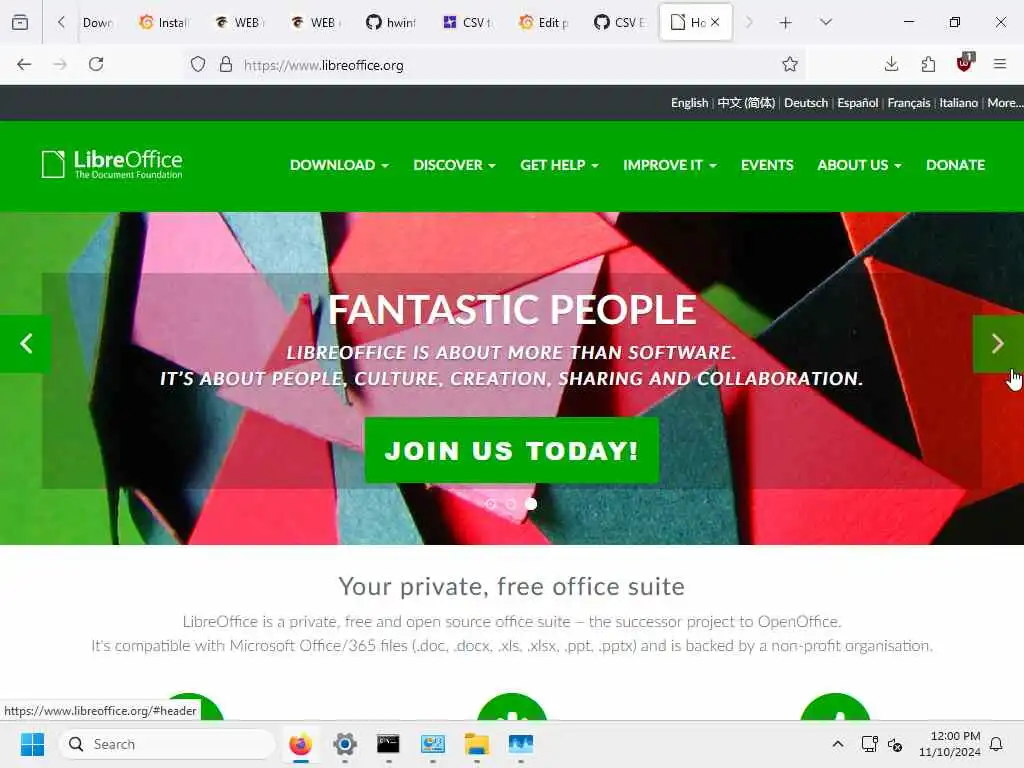Open the EVENTS menu item
Viewport: 1024px width, 768px height.
767,165
